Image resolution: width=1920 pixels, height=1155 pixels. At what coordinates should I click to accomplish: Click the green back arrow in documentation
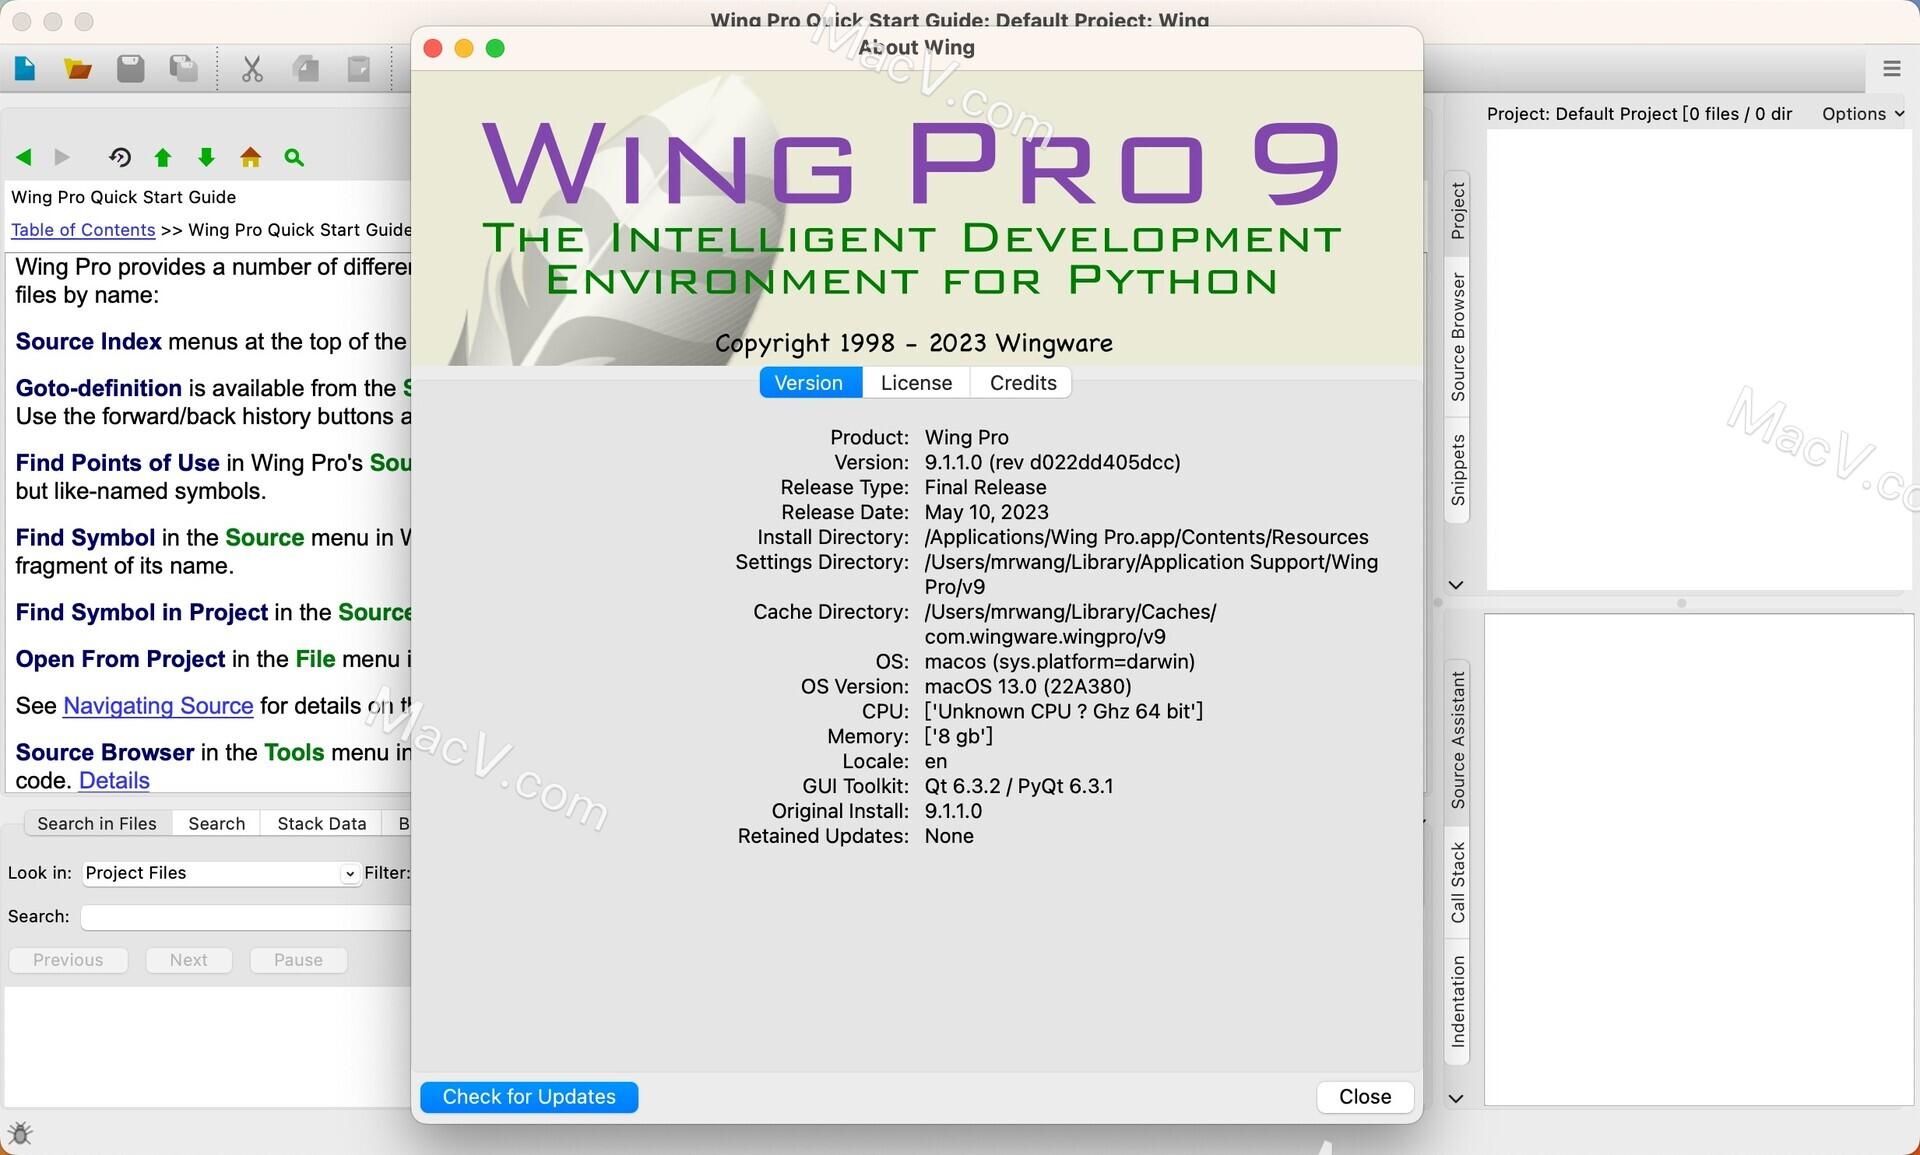pyautogui.click(x=24, y=157)
